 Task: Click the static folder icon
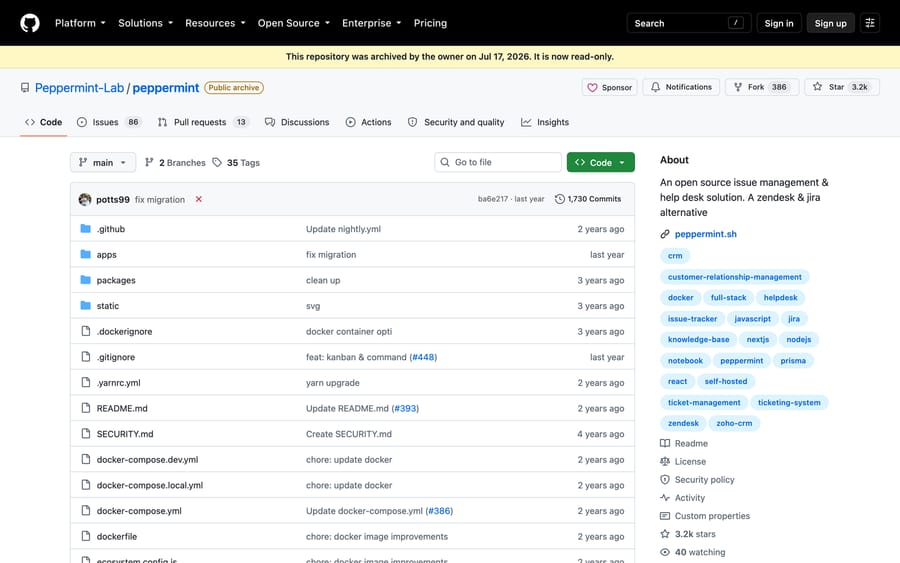[x=86, y=305]
